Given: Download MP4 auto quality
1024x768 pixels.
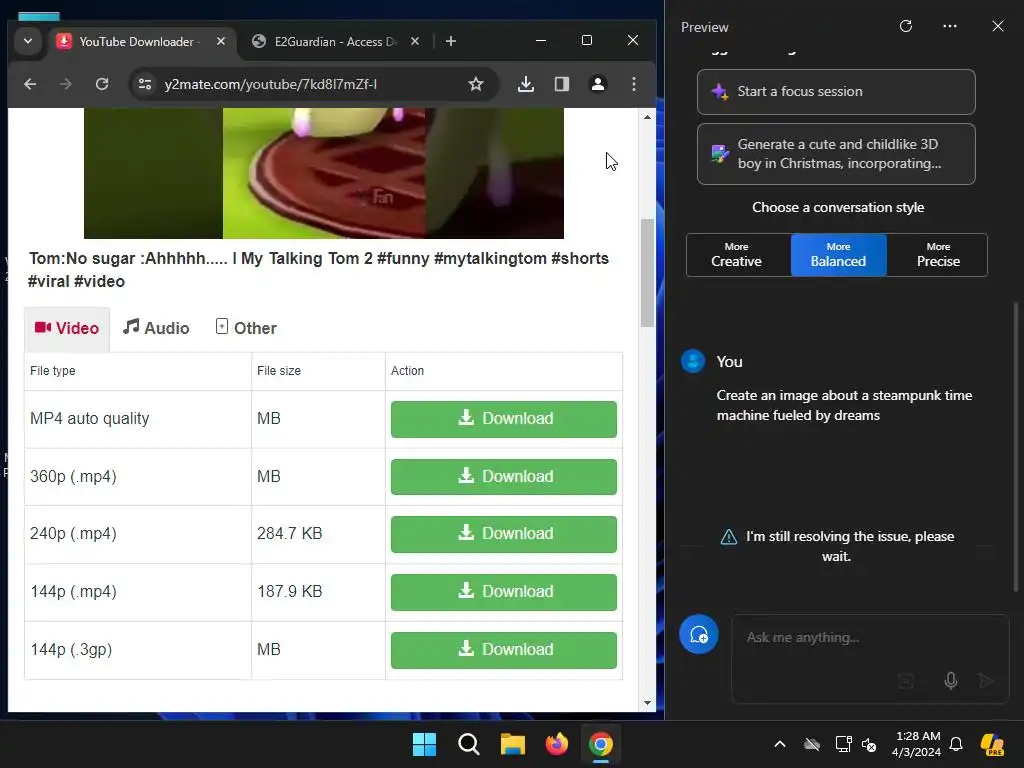Looking at the screenshot, I should pyautogui.click(x=504, y=419).
